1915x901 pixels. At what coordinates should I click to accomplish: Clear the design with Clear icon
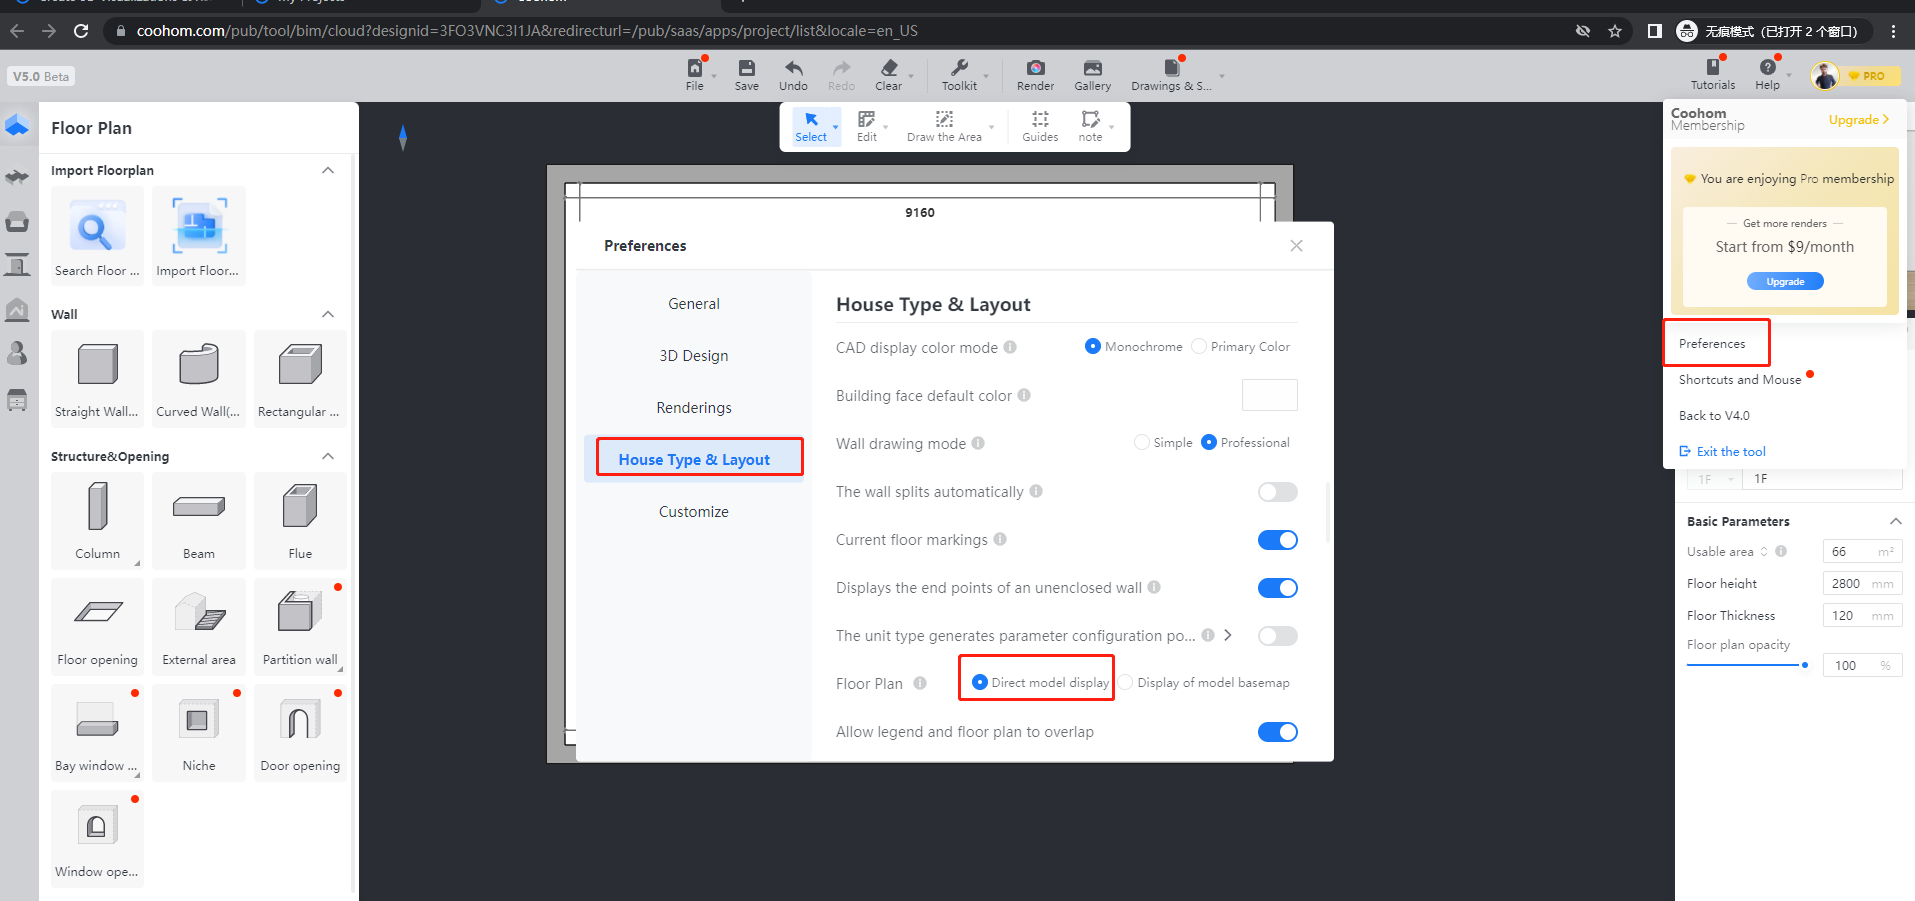tap(889, 68)
